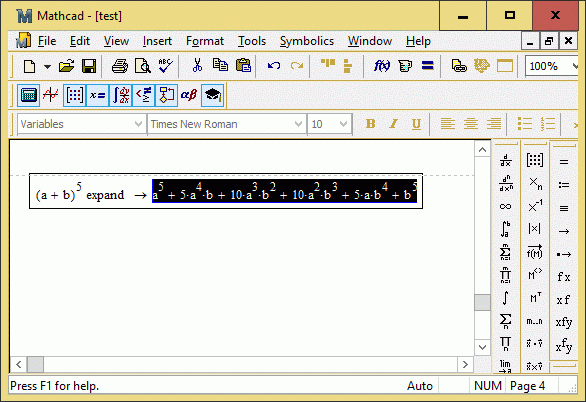The image size is (586, 402).
Task: Create a new worksheet with New icon
Action: [30, 67]
